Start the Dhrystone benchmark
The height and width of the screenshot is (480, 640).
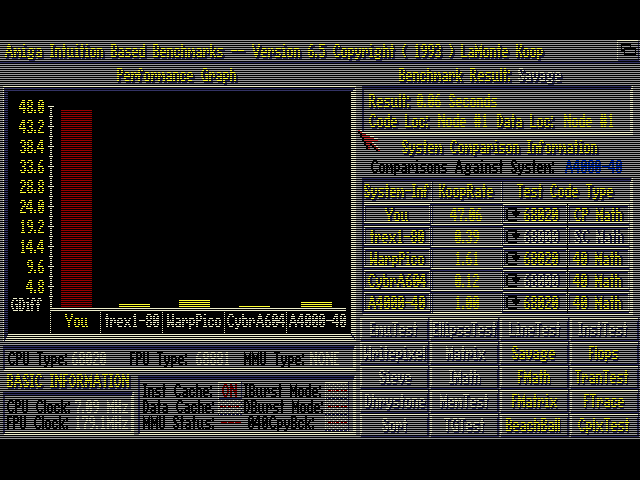396,402
